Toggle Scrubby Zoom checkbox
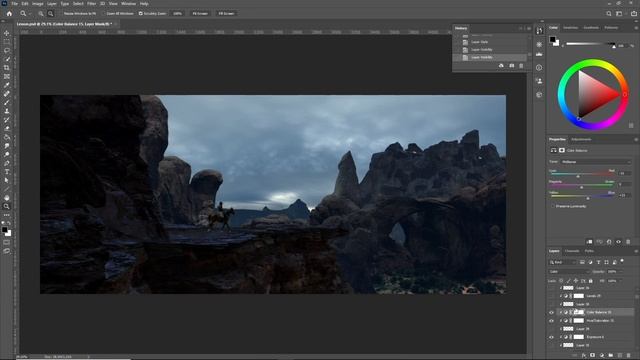The height and width of the screenshot is (360, 640). [140, 13]
